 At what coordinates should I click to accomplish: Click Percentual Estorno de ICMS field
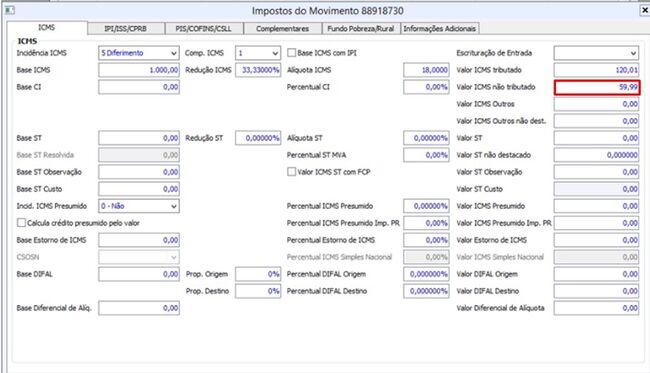[x=426, y=240]
